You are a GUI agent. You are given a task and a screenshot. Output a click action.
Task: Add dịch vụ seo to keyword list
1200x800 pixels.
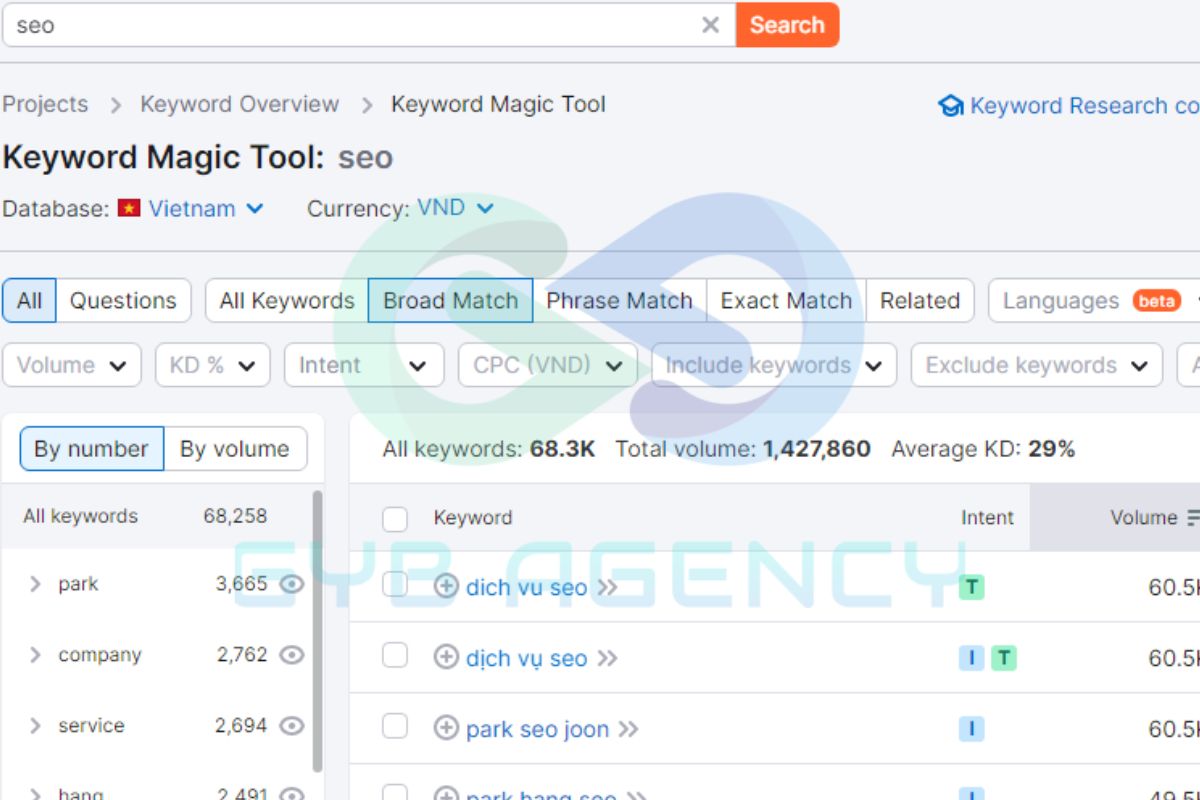point(446,657)
